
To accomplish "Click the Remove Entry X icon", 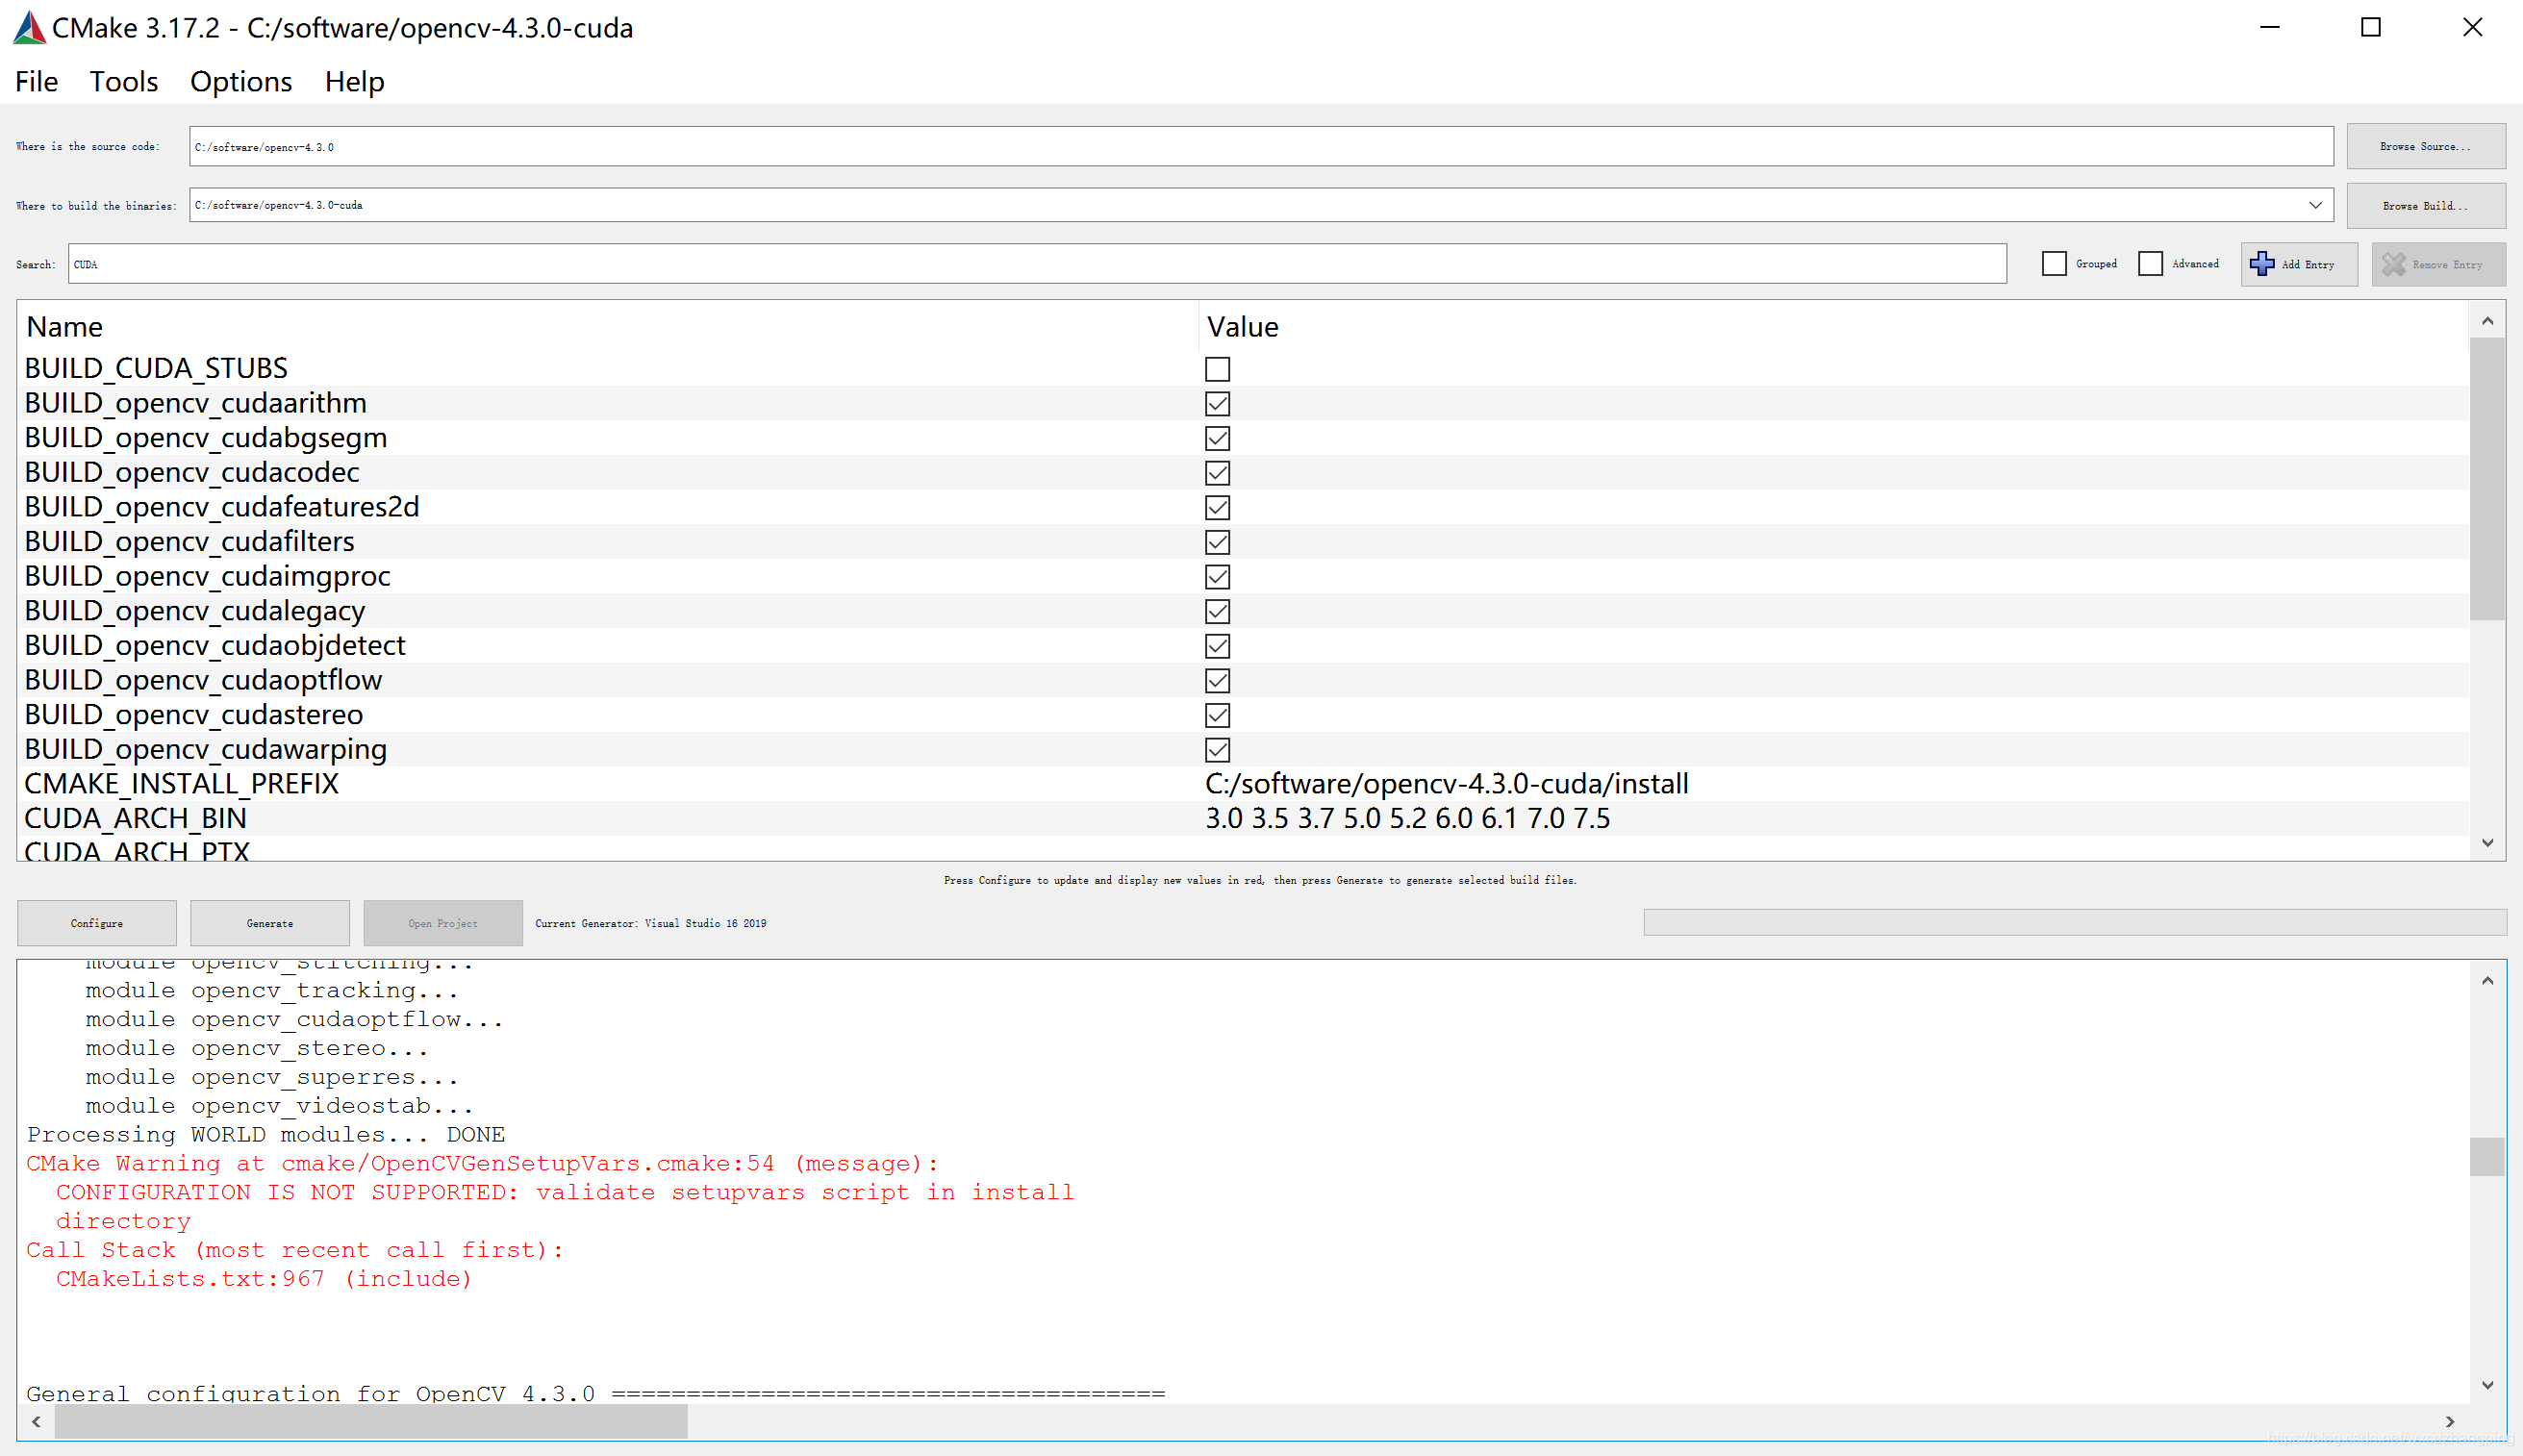I will [2393, 264].
